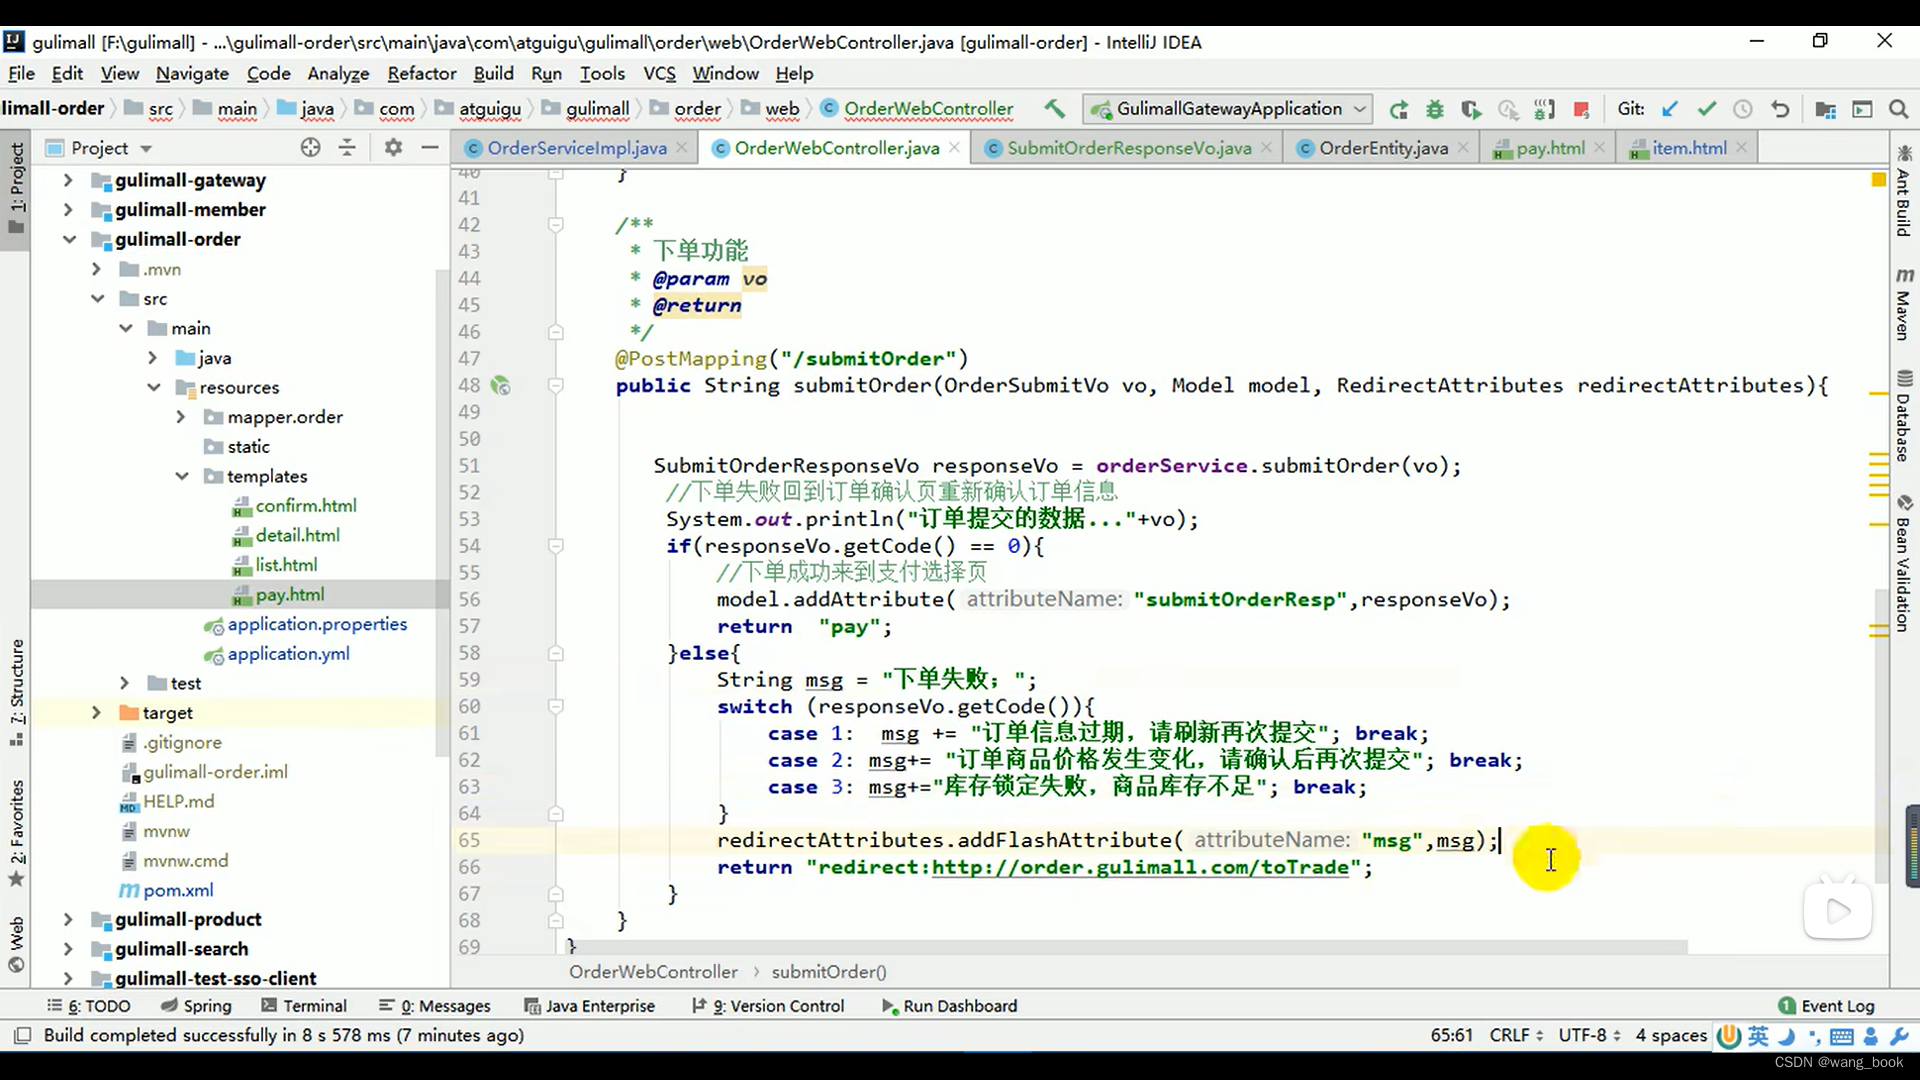Collapse the templates folder in tree
Viewport: 1920px width, 1080px height.
tap(182, 476)
